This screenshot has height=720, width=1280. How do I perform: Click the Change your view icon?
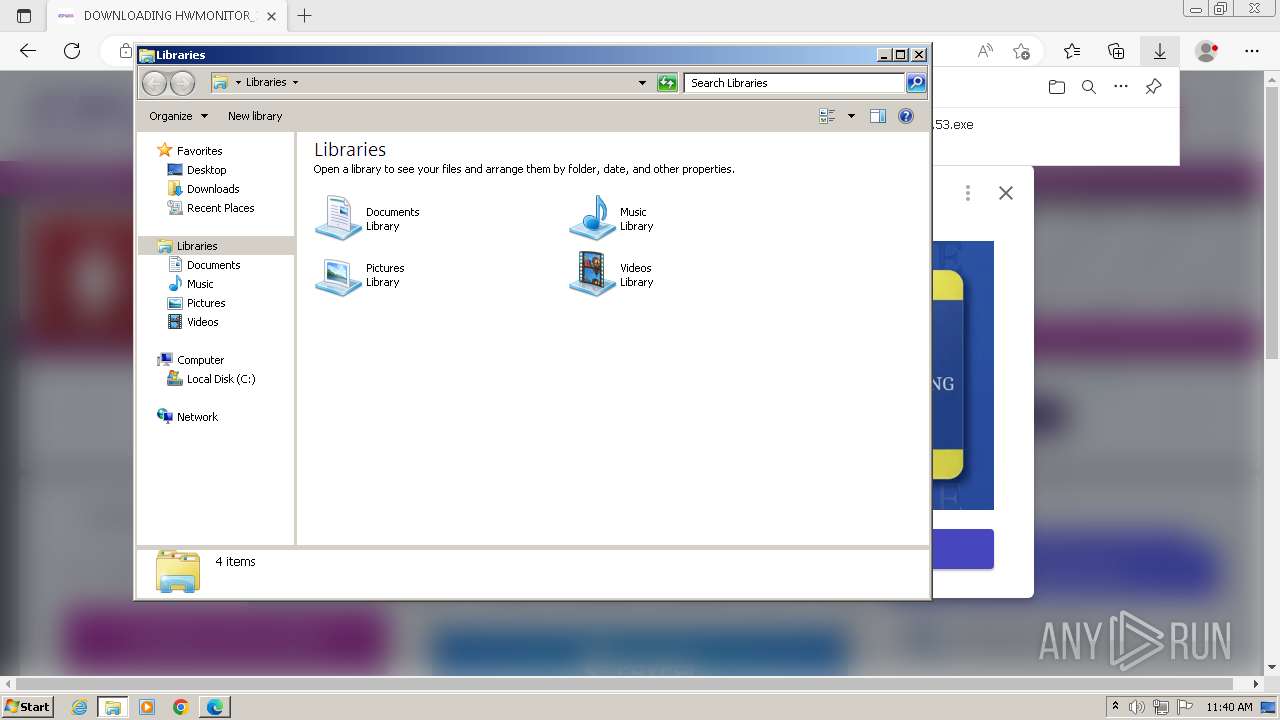click(x=827, y=116)
